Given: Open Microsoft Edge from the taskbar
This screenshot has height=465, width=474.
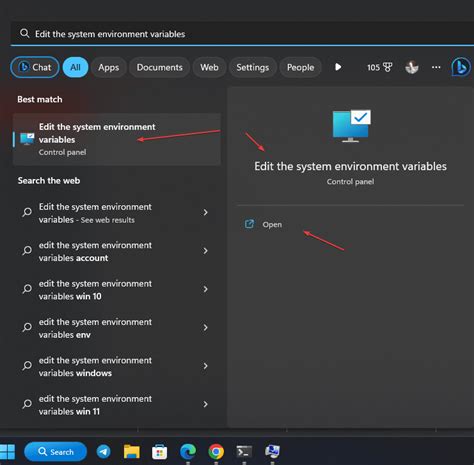Looking at the screenshot, I should point(188,452).
